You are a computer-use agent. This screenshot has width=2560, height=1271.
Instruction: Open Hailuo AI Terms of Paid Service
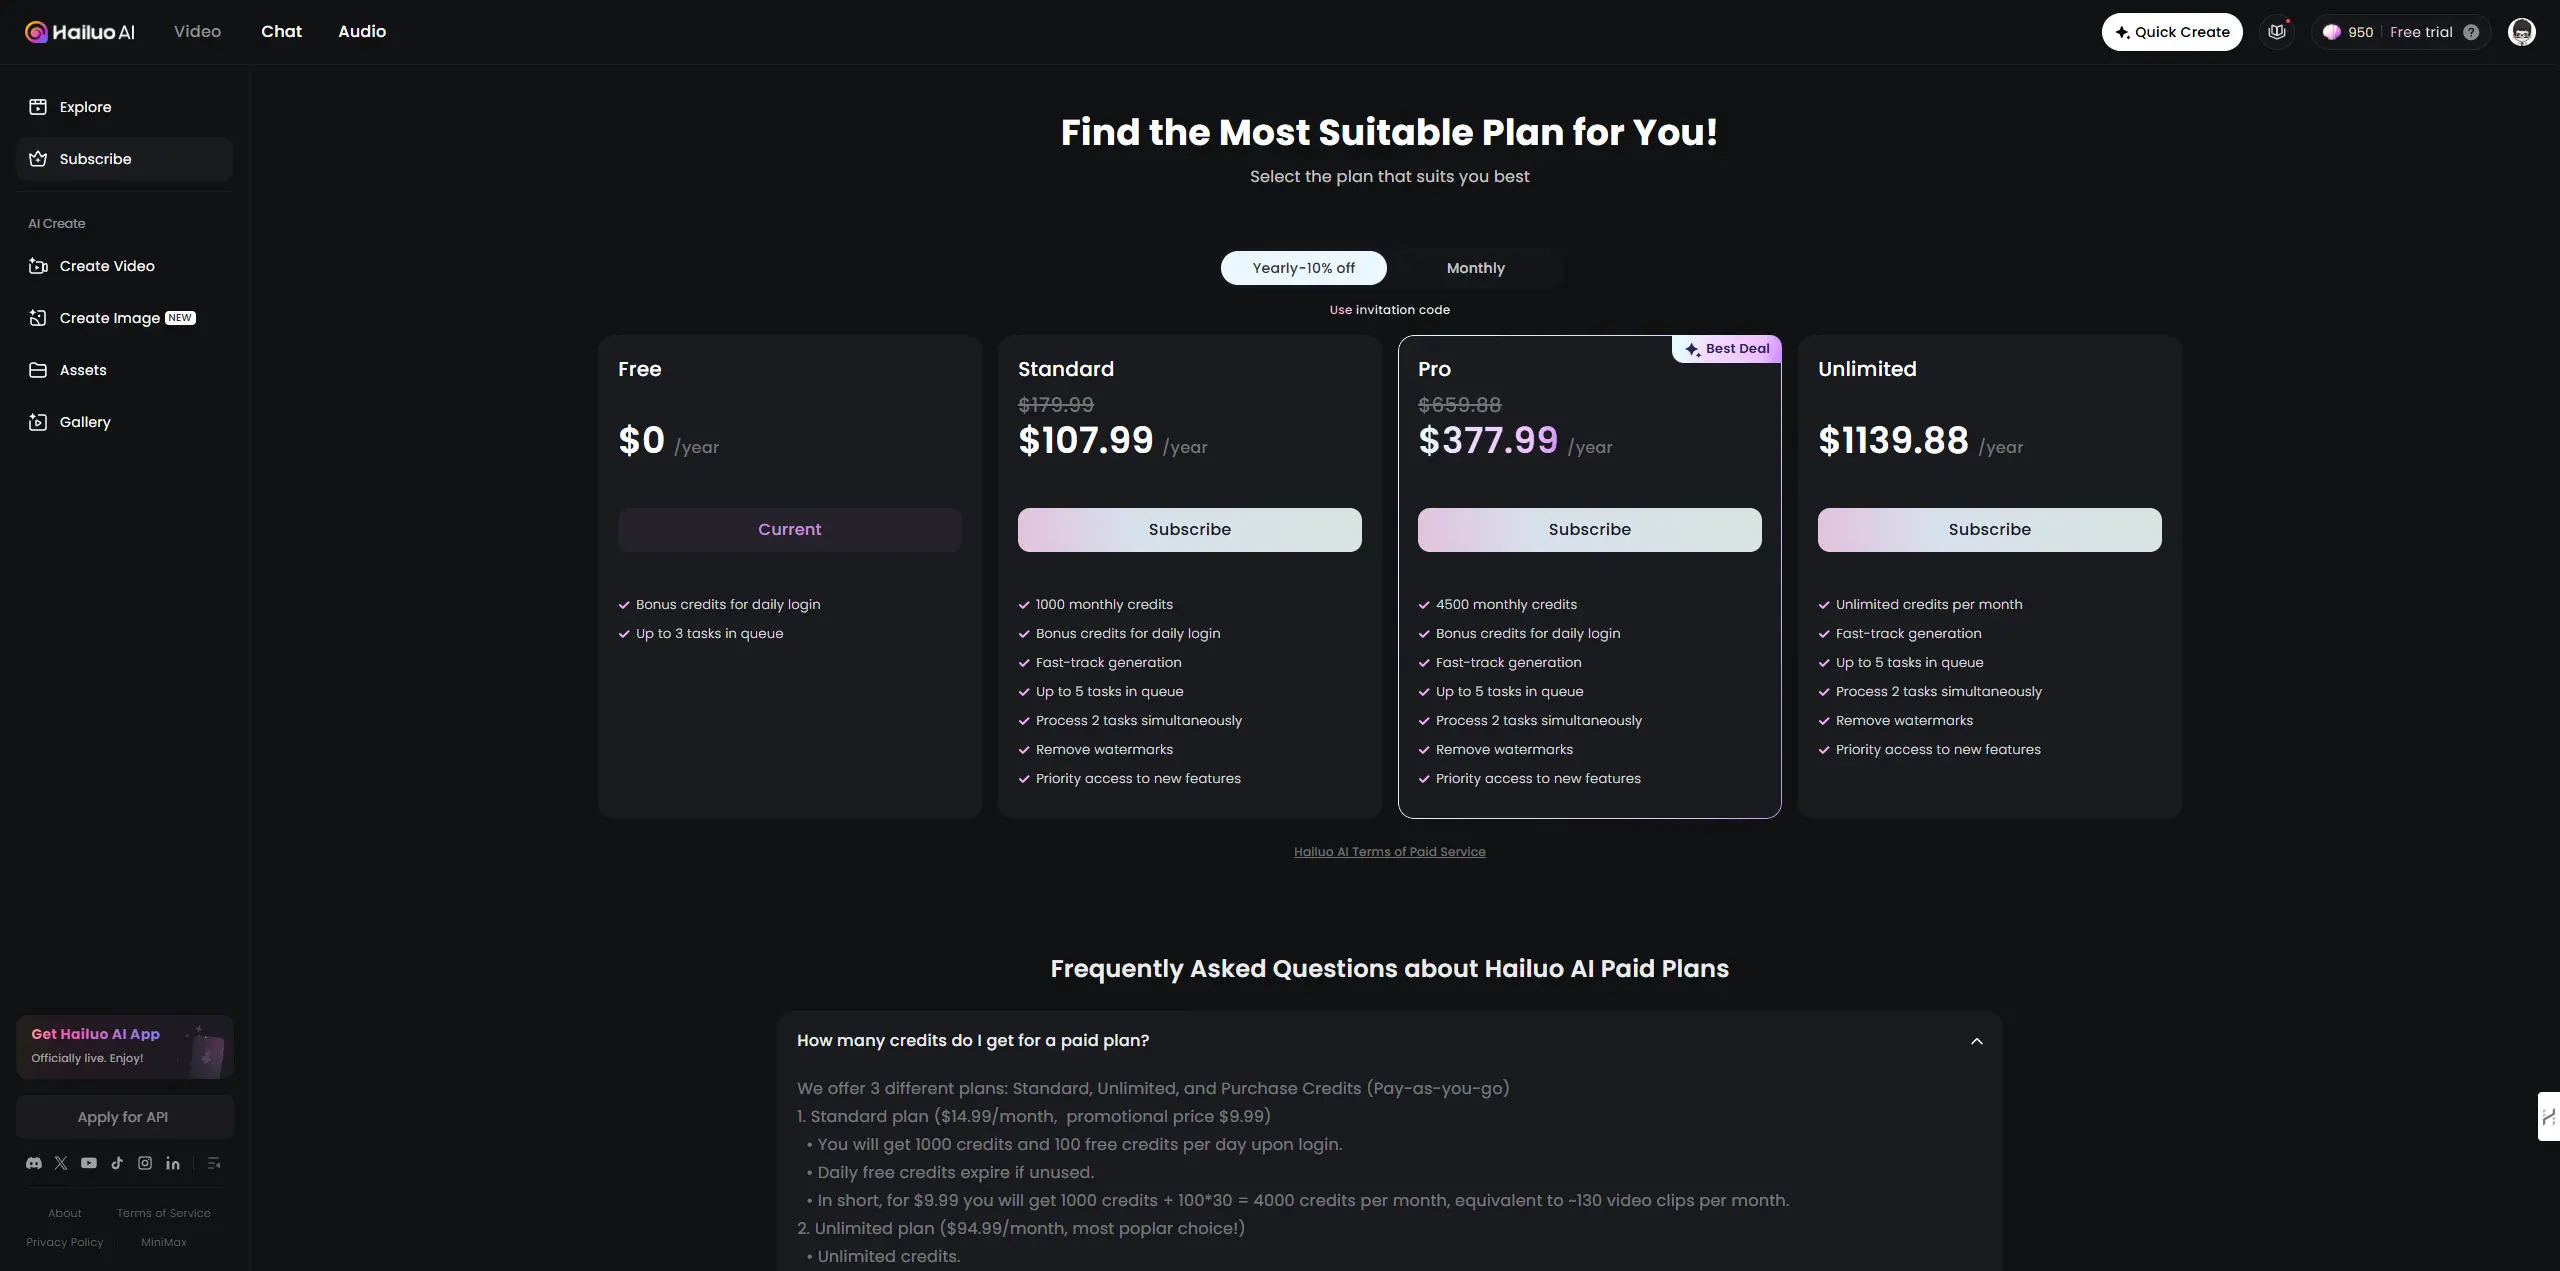1390,852
